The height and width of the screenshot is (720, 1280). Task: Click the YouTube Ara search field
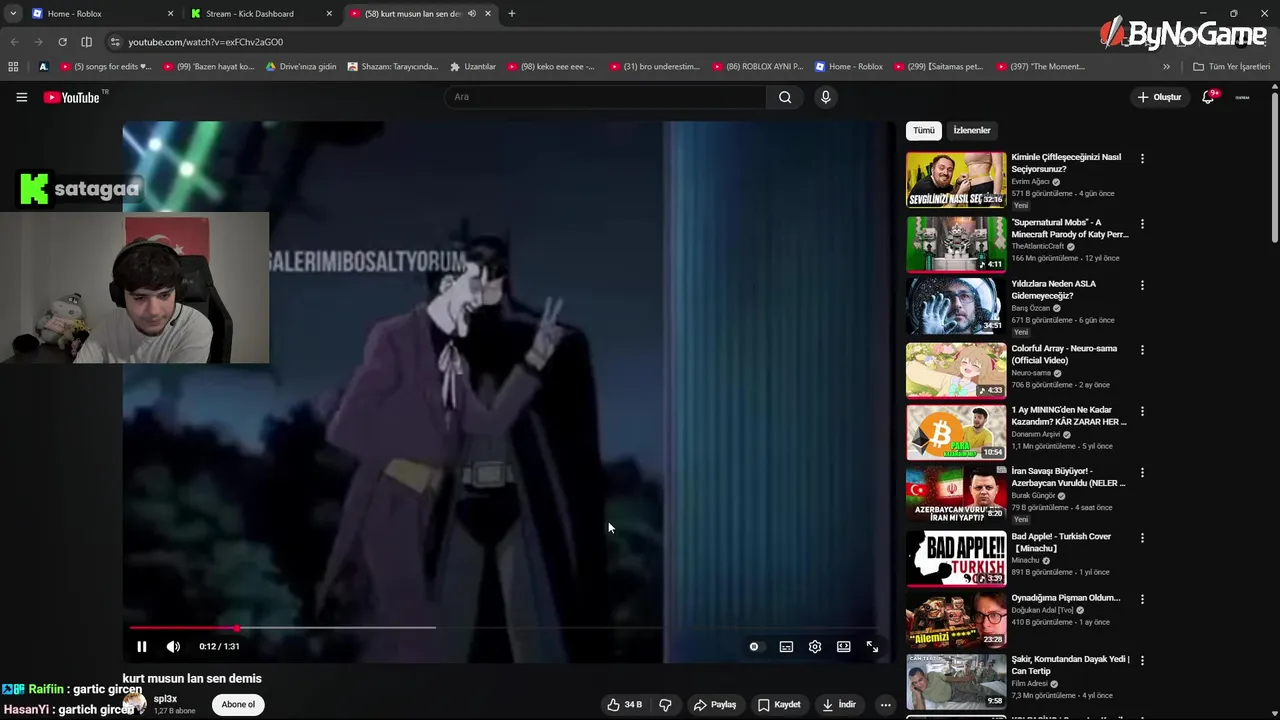point(605,97)
